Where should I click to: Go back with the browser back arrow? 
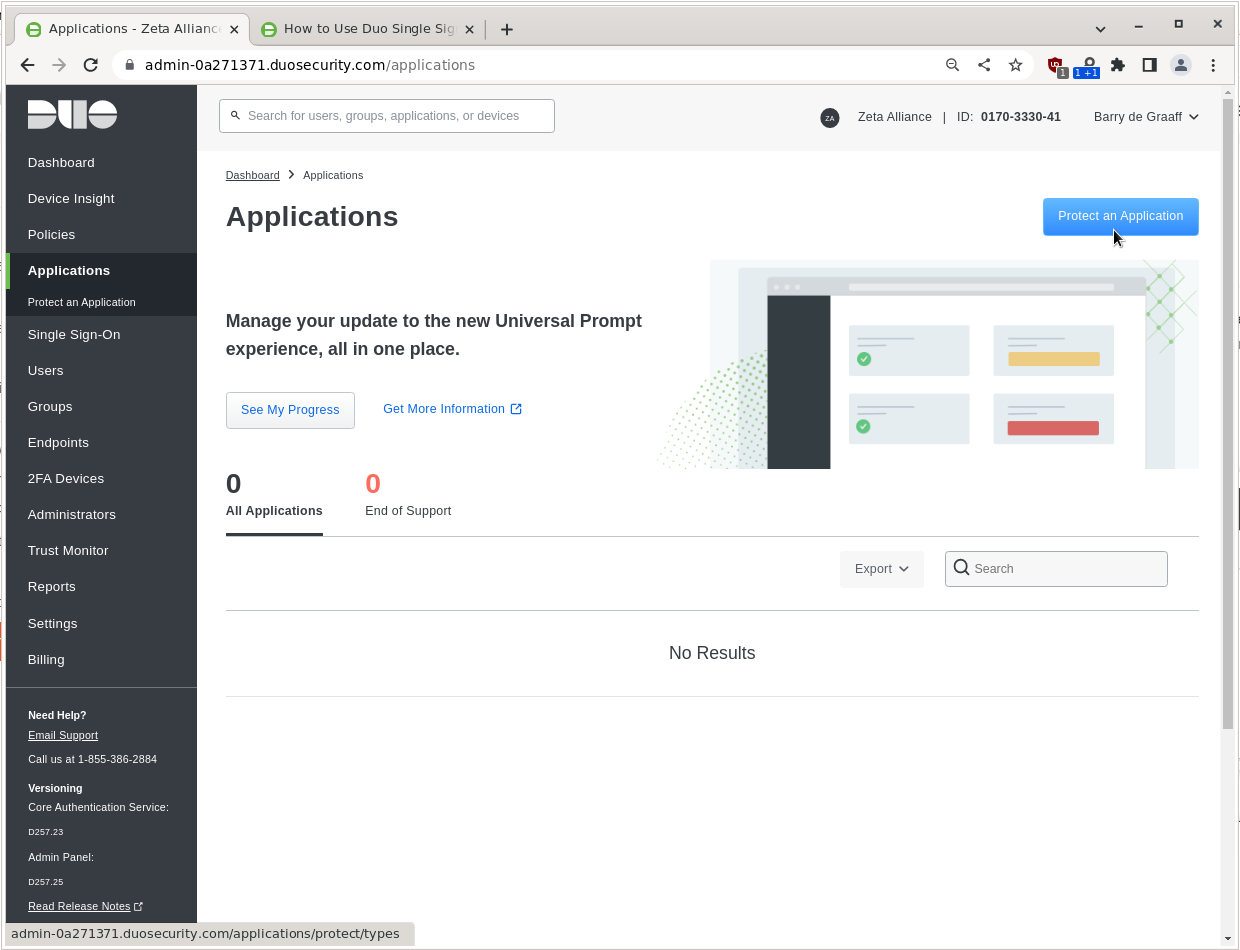(27, 65)
